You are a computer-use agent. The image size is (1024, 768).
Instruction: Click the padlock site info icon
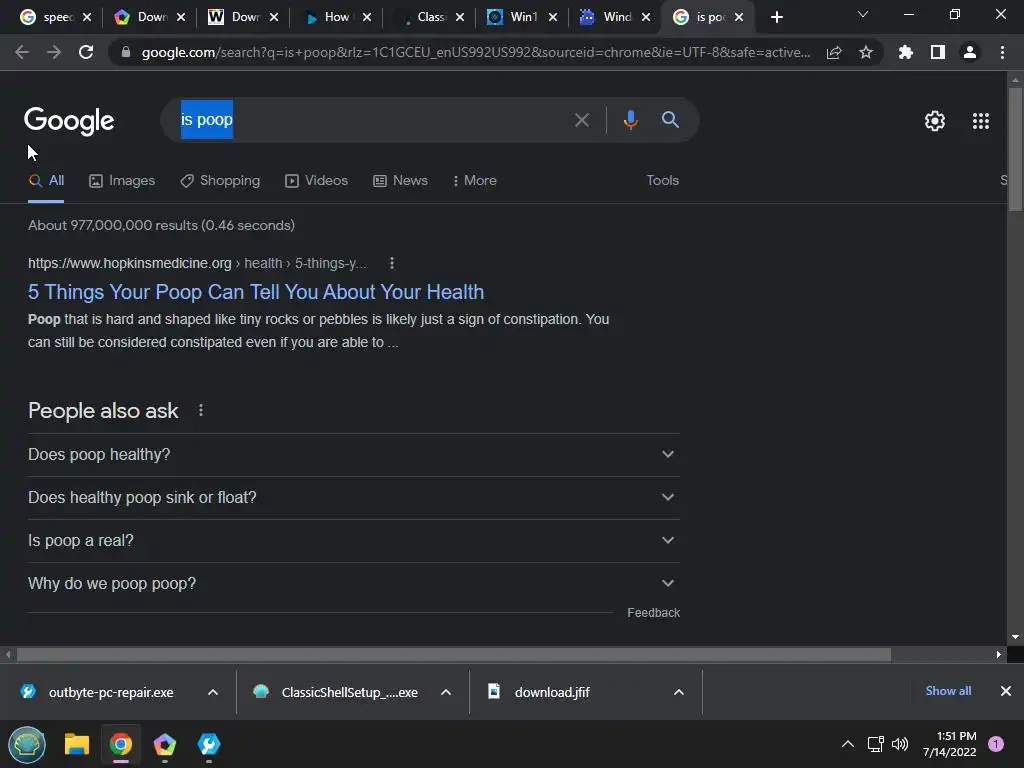click(126, 52)
